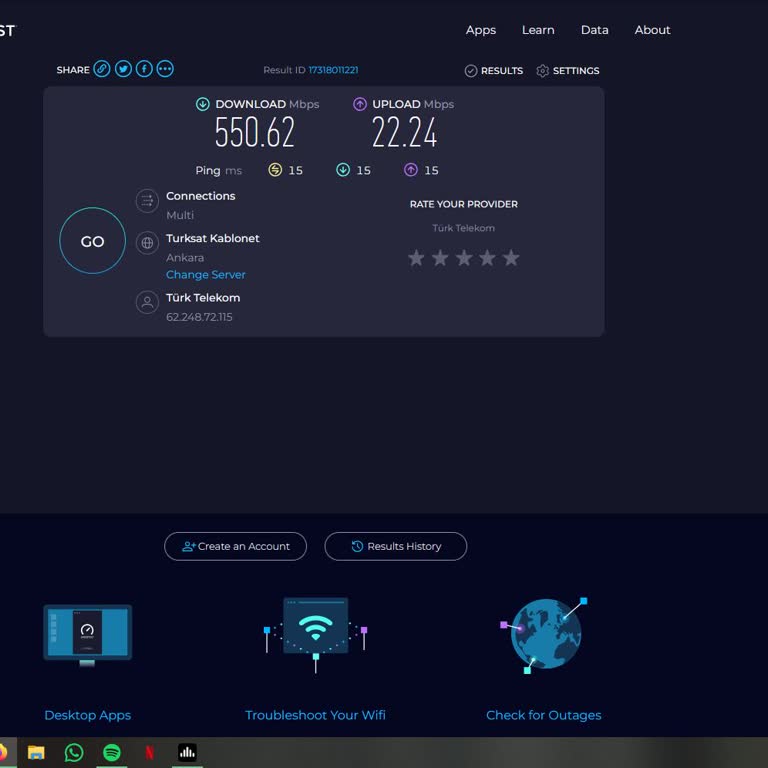
Task: Copy the result link via the share icon
Action: pyautogui.click(x=102, y=69)
